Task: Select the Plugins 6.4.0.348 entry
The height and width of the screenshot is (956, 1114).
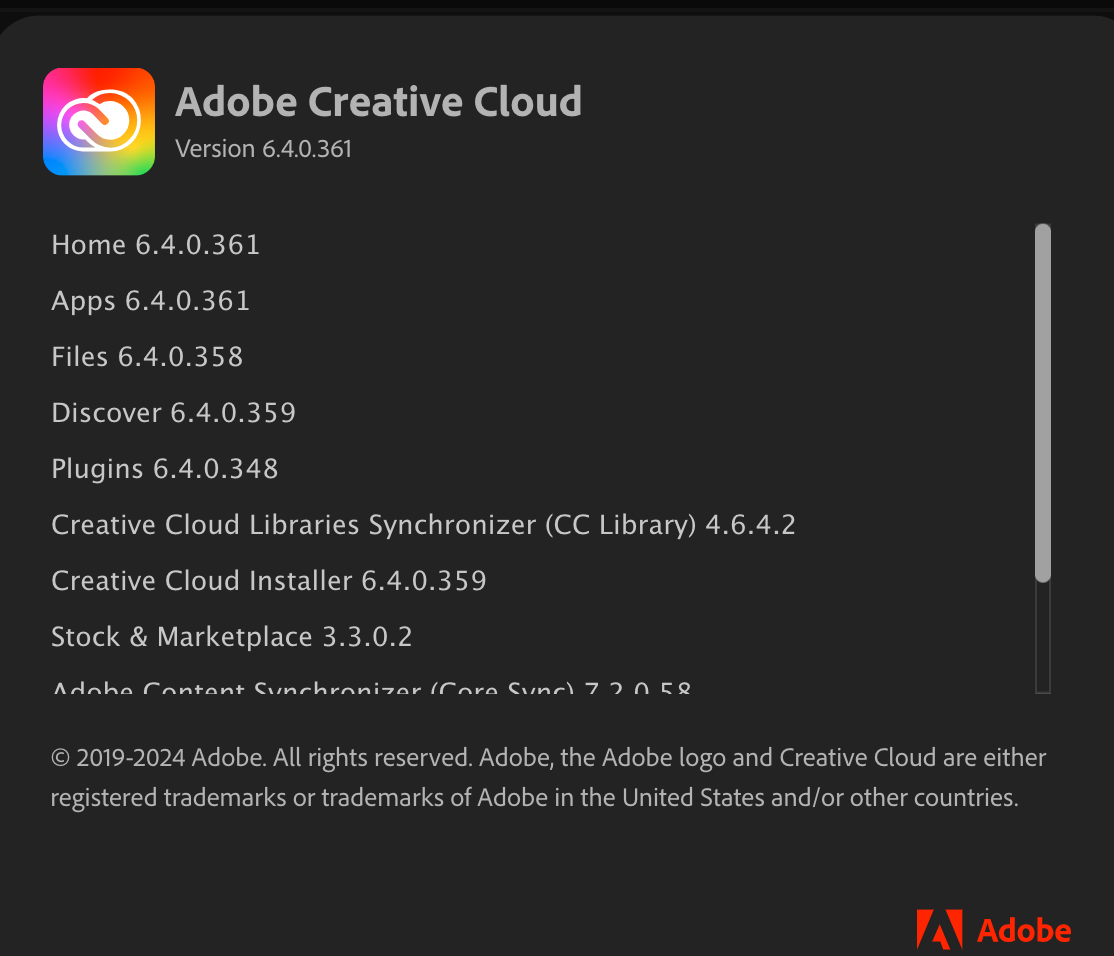Action: [164, 469]
